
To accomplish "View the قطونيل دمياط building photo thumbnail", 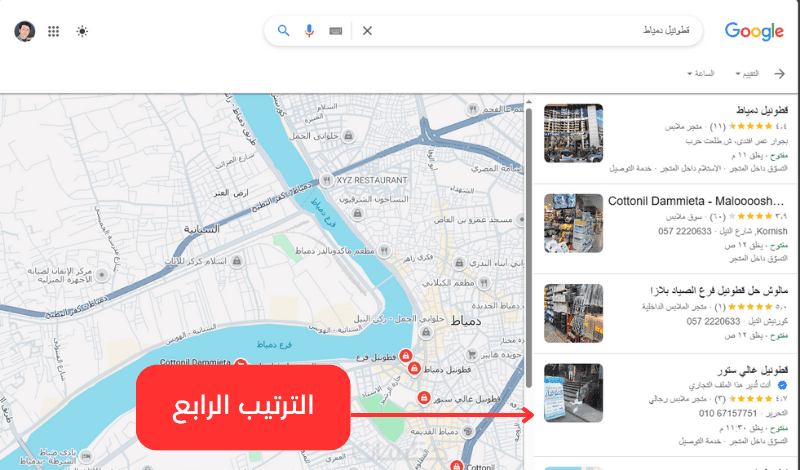I will [x=573, y=133].
